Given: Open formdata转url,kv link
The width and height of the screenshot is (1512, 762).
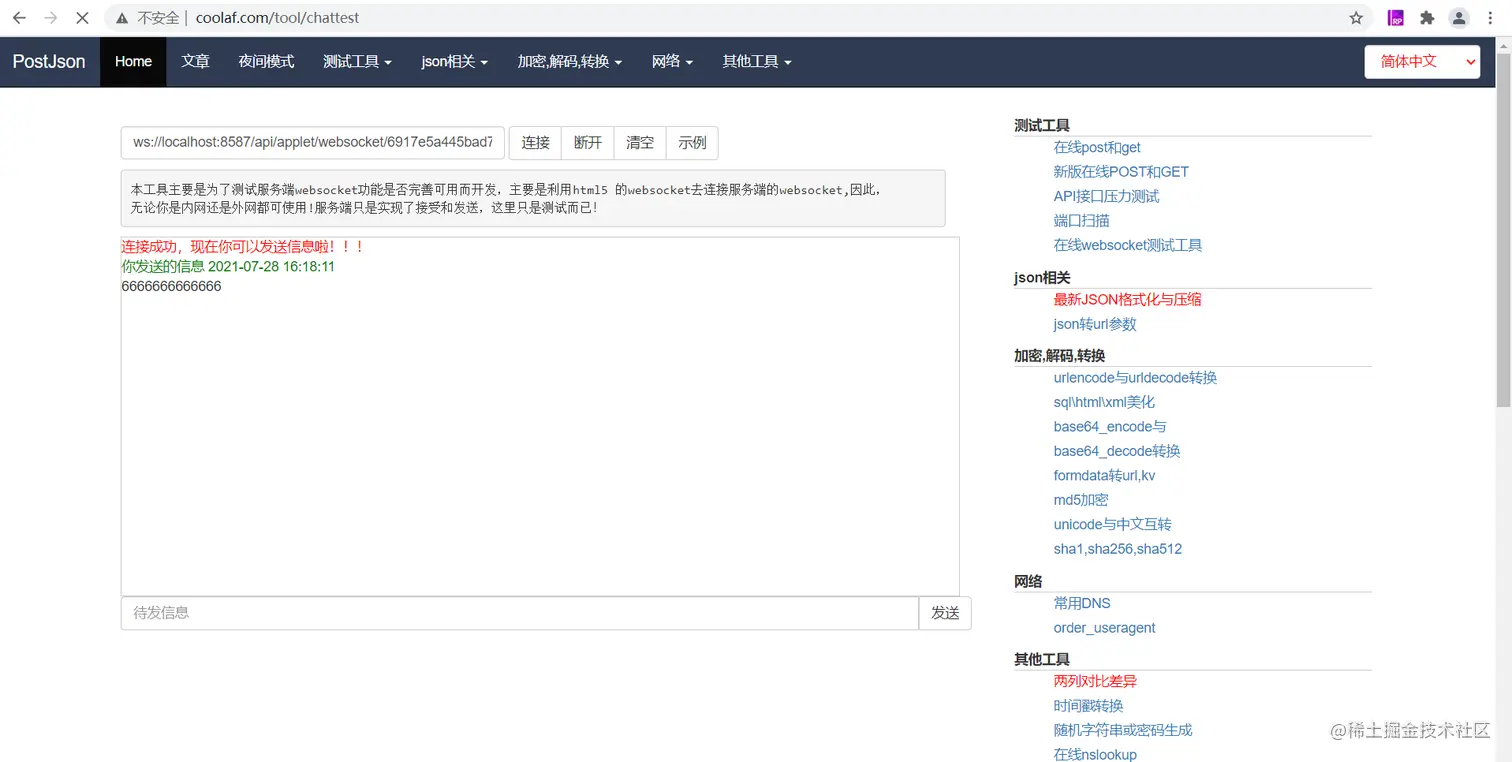Looking at the screenshot, I should tap(1104, 476).
